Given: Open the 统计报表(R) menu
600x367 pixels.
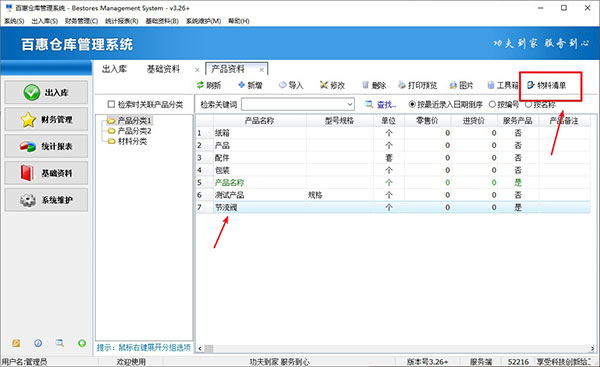Looking at the screenshot, I should click(122, 21).
